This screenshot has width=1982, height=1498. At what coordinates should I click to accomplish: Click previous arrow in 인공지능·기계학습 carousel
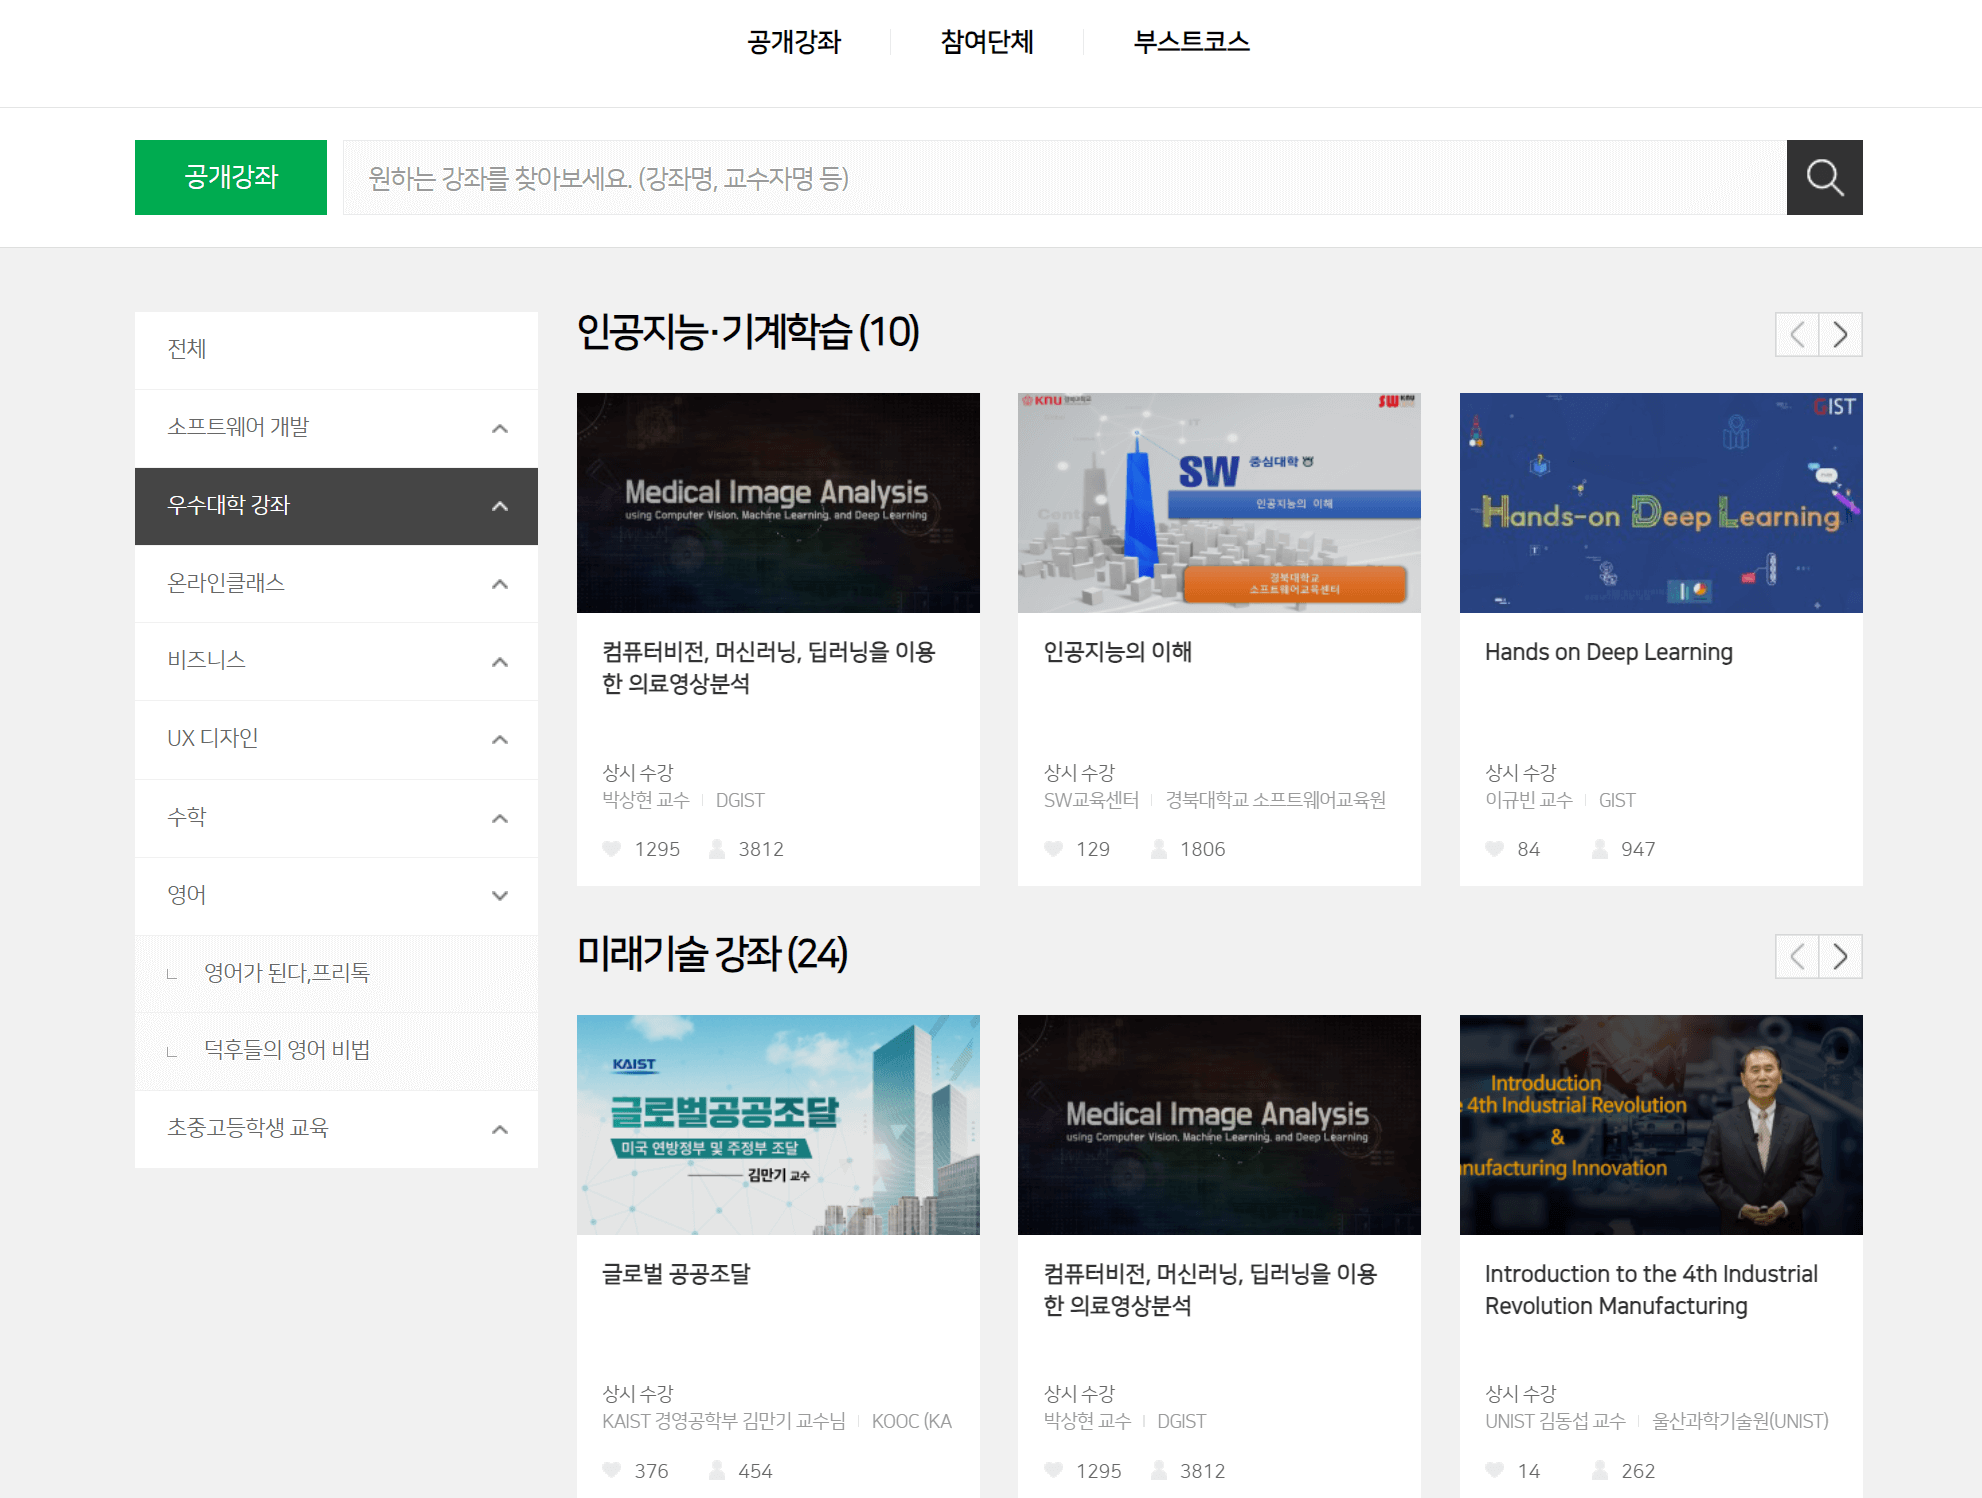click(x=1796, y=335)
